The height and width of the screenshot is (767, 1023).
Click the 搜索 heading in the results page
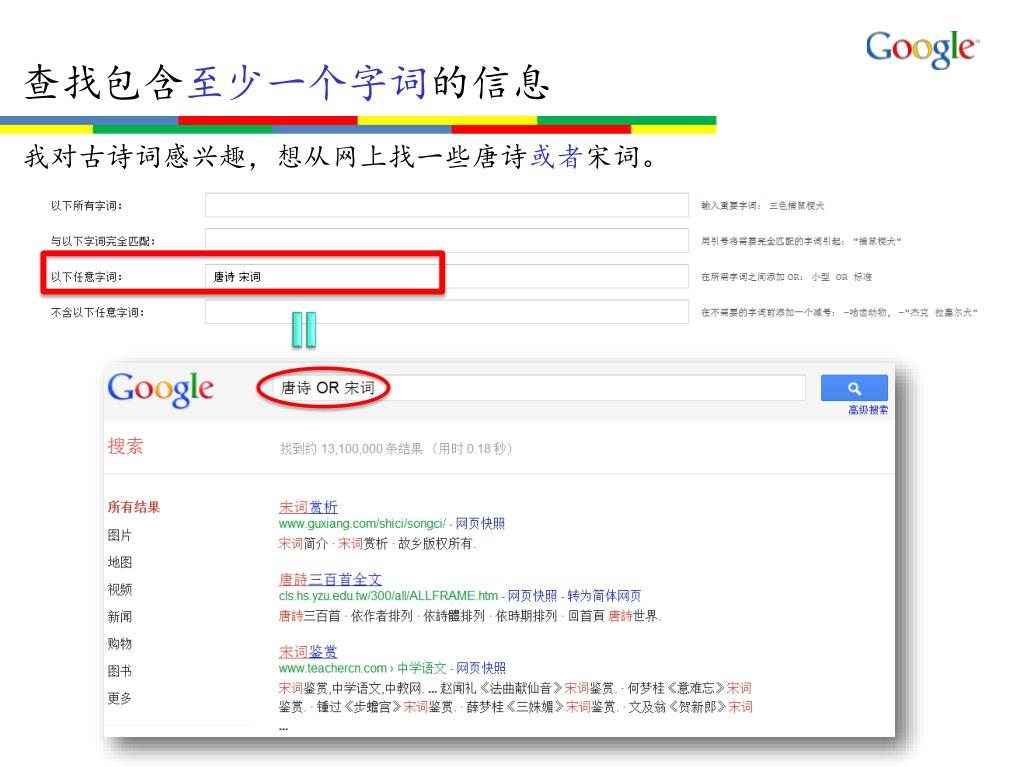125,446
